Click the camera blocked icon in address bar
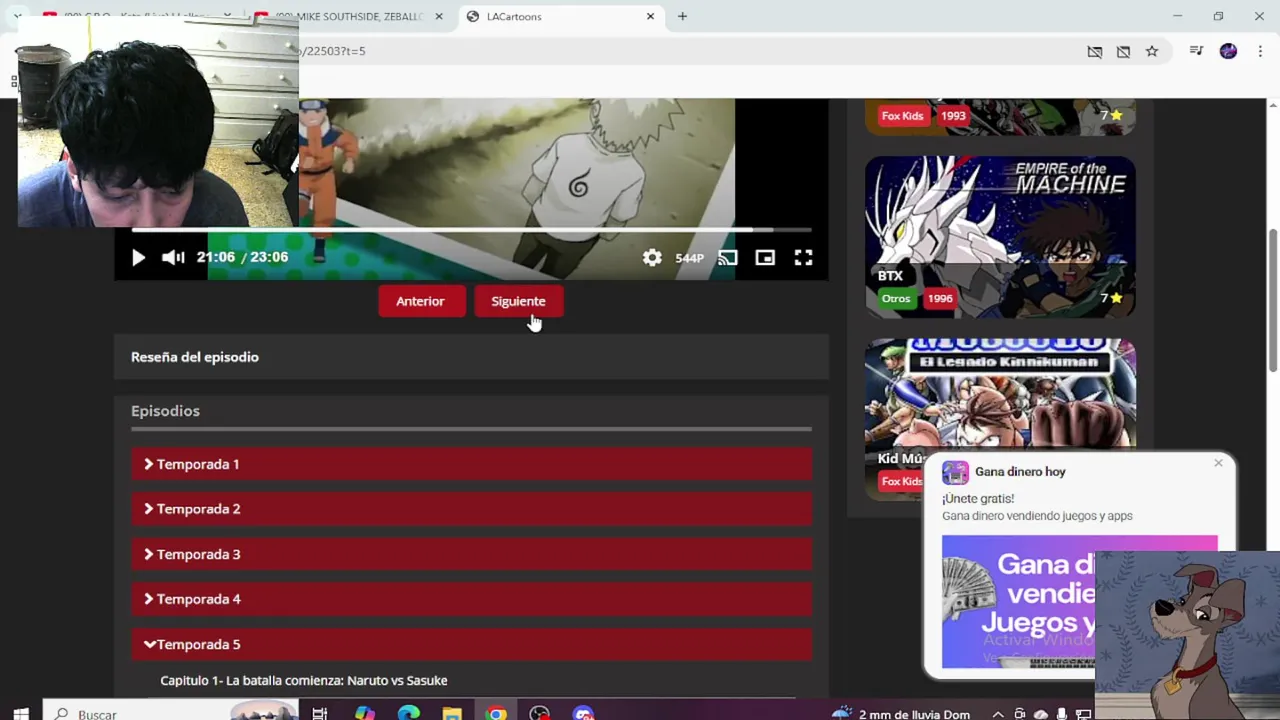 (1095, 51)
